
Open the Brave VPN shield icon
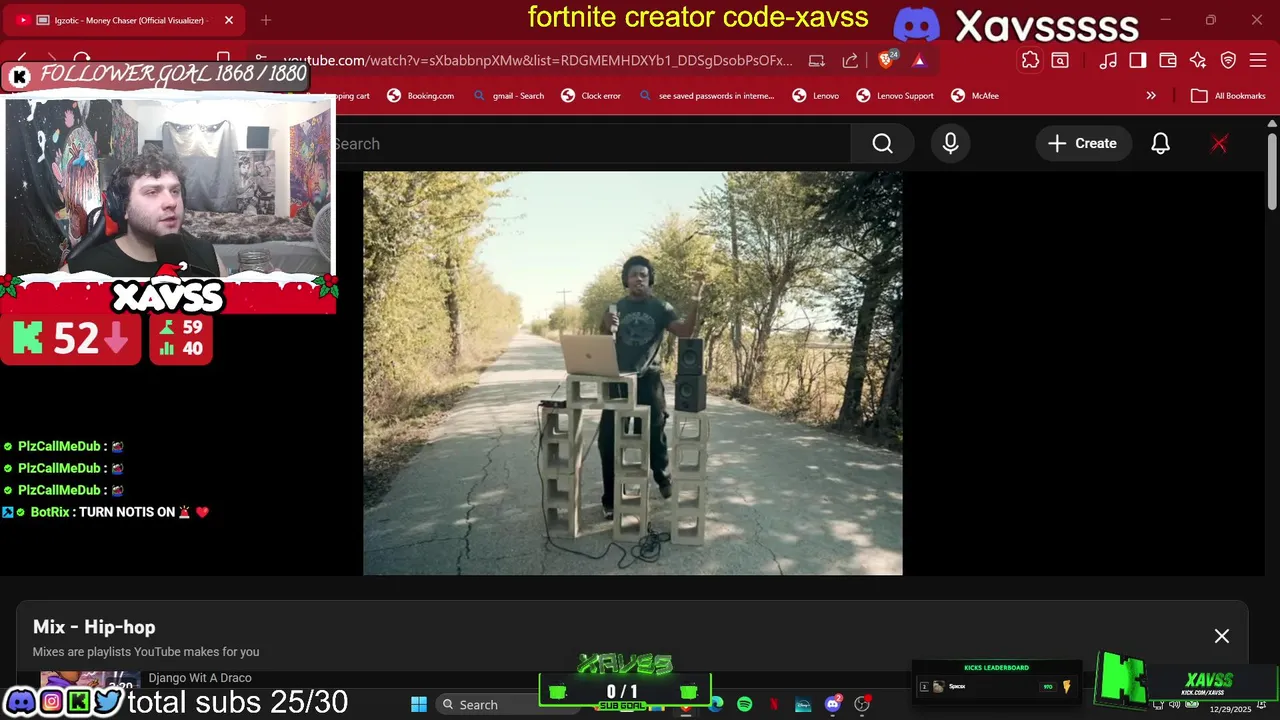pyautogui.click(x=1229, y=60)
